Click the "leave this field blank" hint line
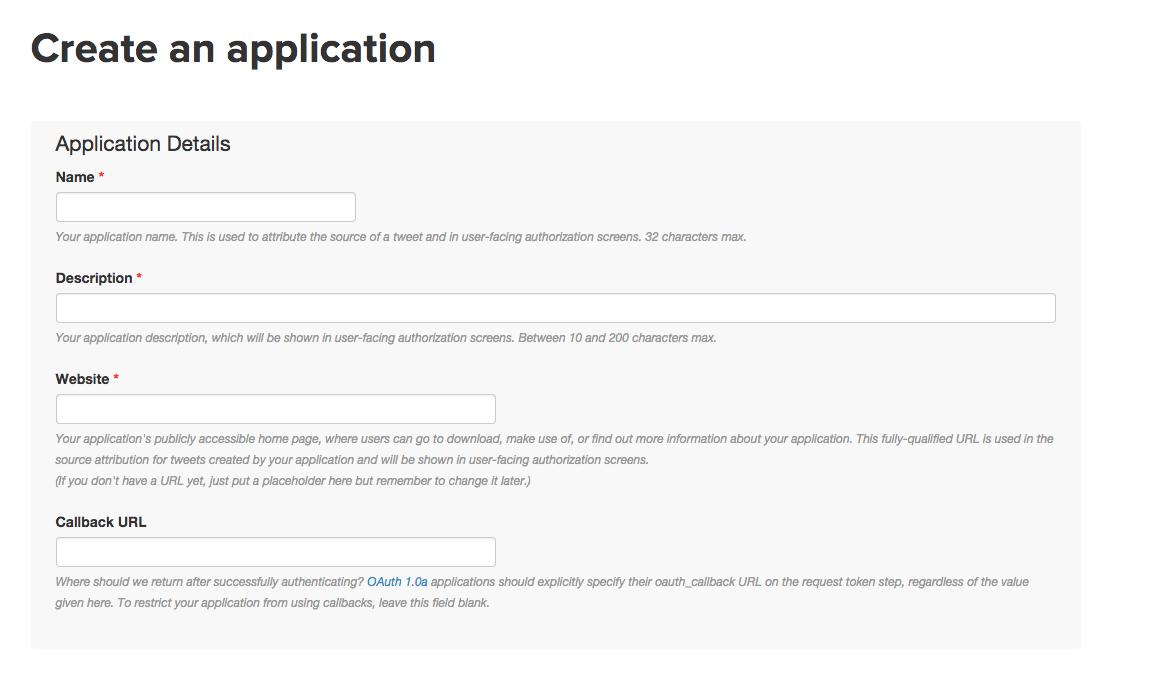This screenshot has width=1163, height=691. pos(272,603)
